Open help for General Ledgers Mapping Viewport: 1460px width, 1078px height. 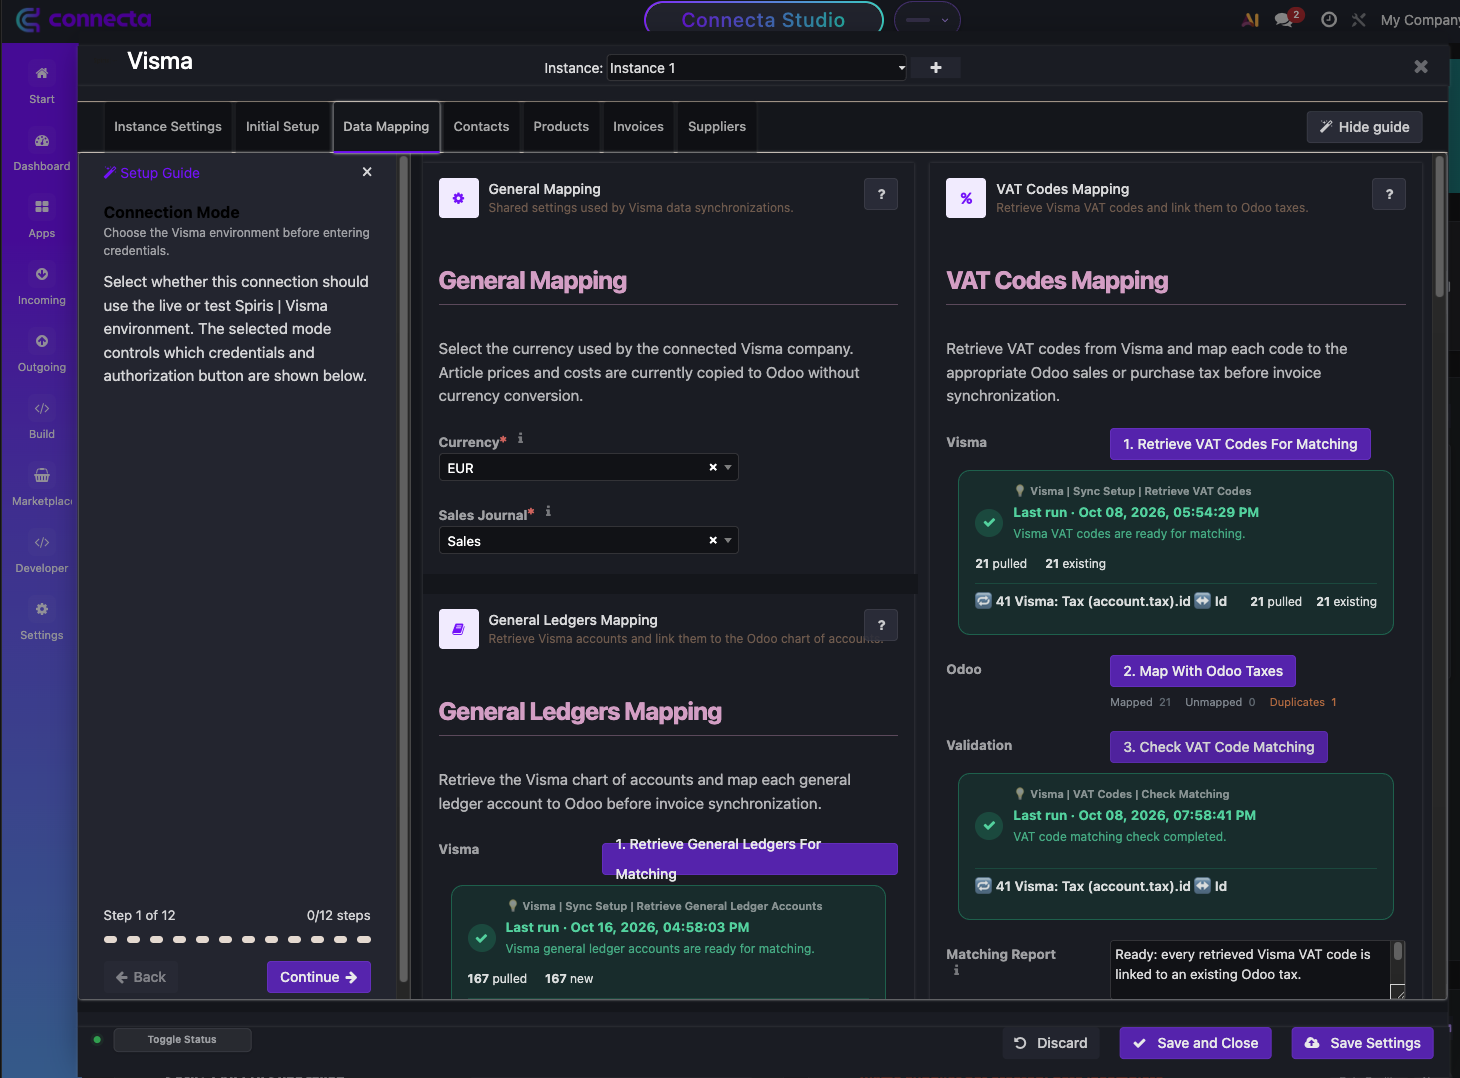(881, 625)
